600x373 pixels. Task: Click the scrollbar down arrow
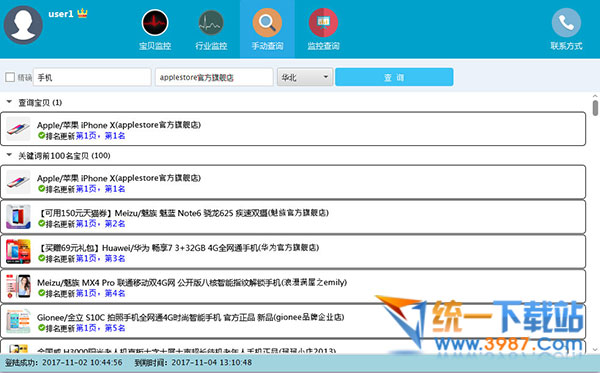[595, 349]
